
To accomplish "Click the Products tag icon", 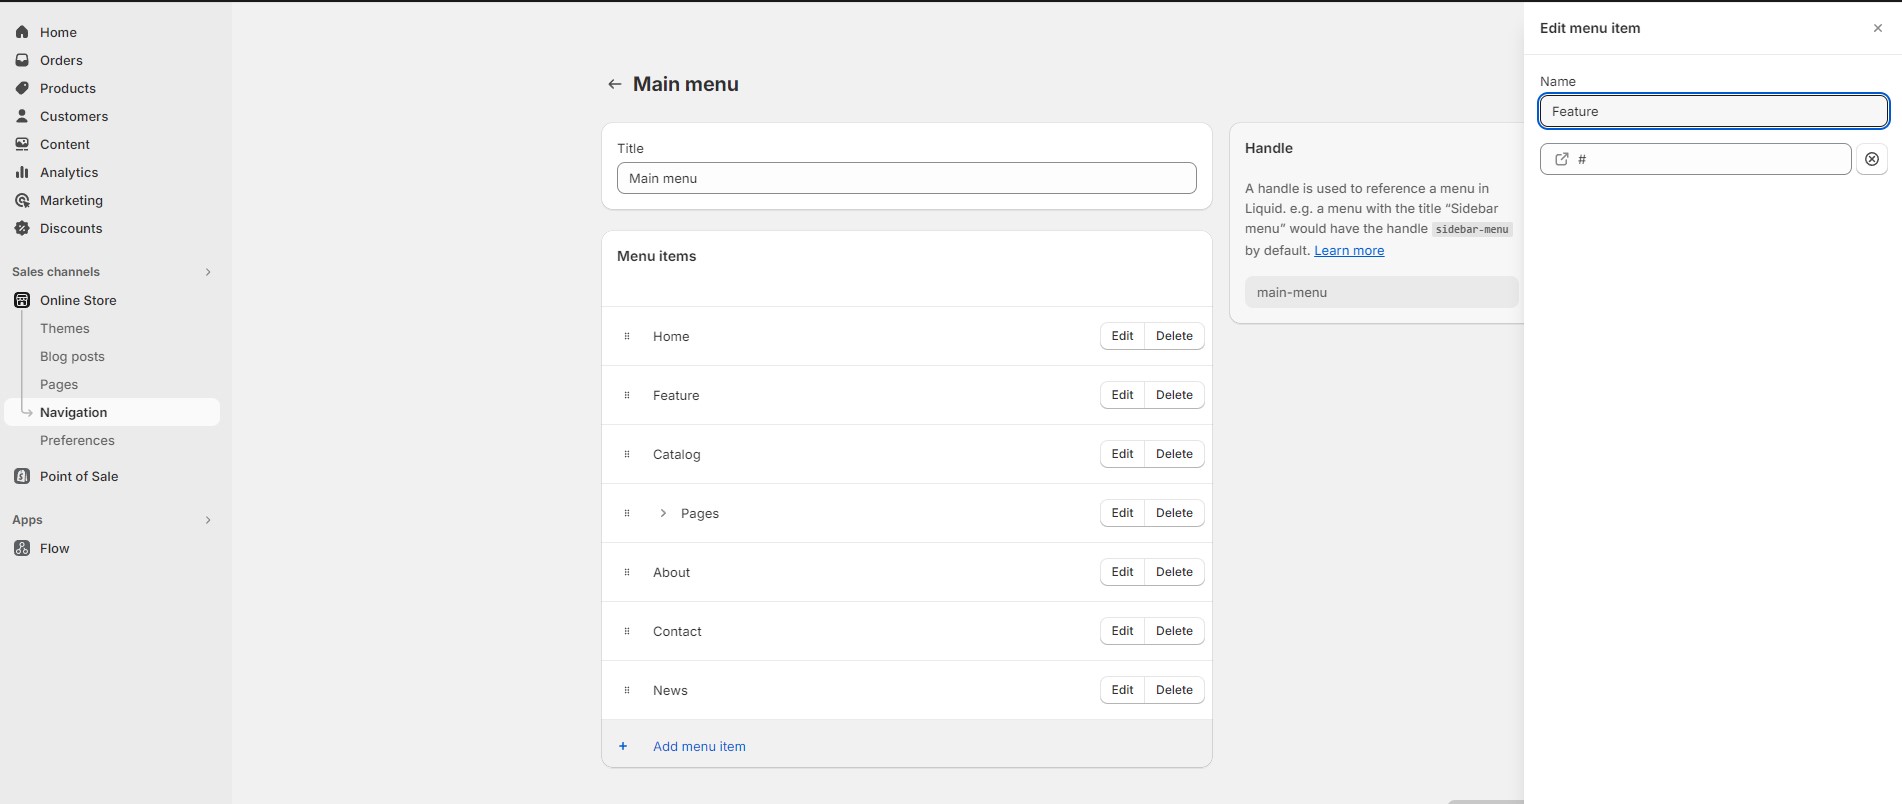I will point(22,88).
